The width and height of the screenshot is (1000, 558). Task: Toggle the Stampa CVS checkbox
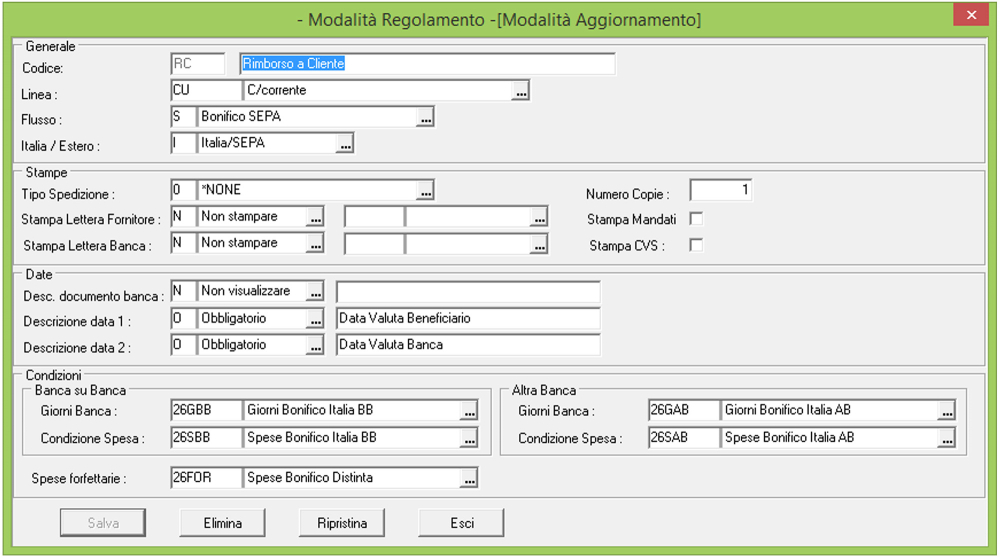point(696,245)
